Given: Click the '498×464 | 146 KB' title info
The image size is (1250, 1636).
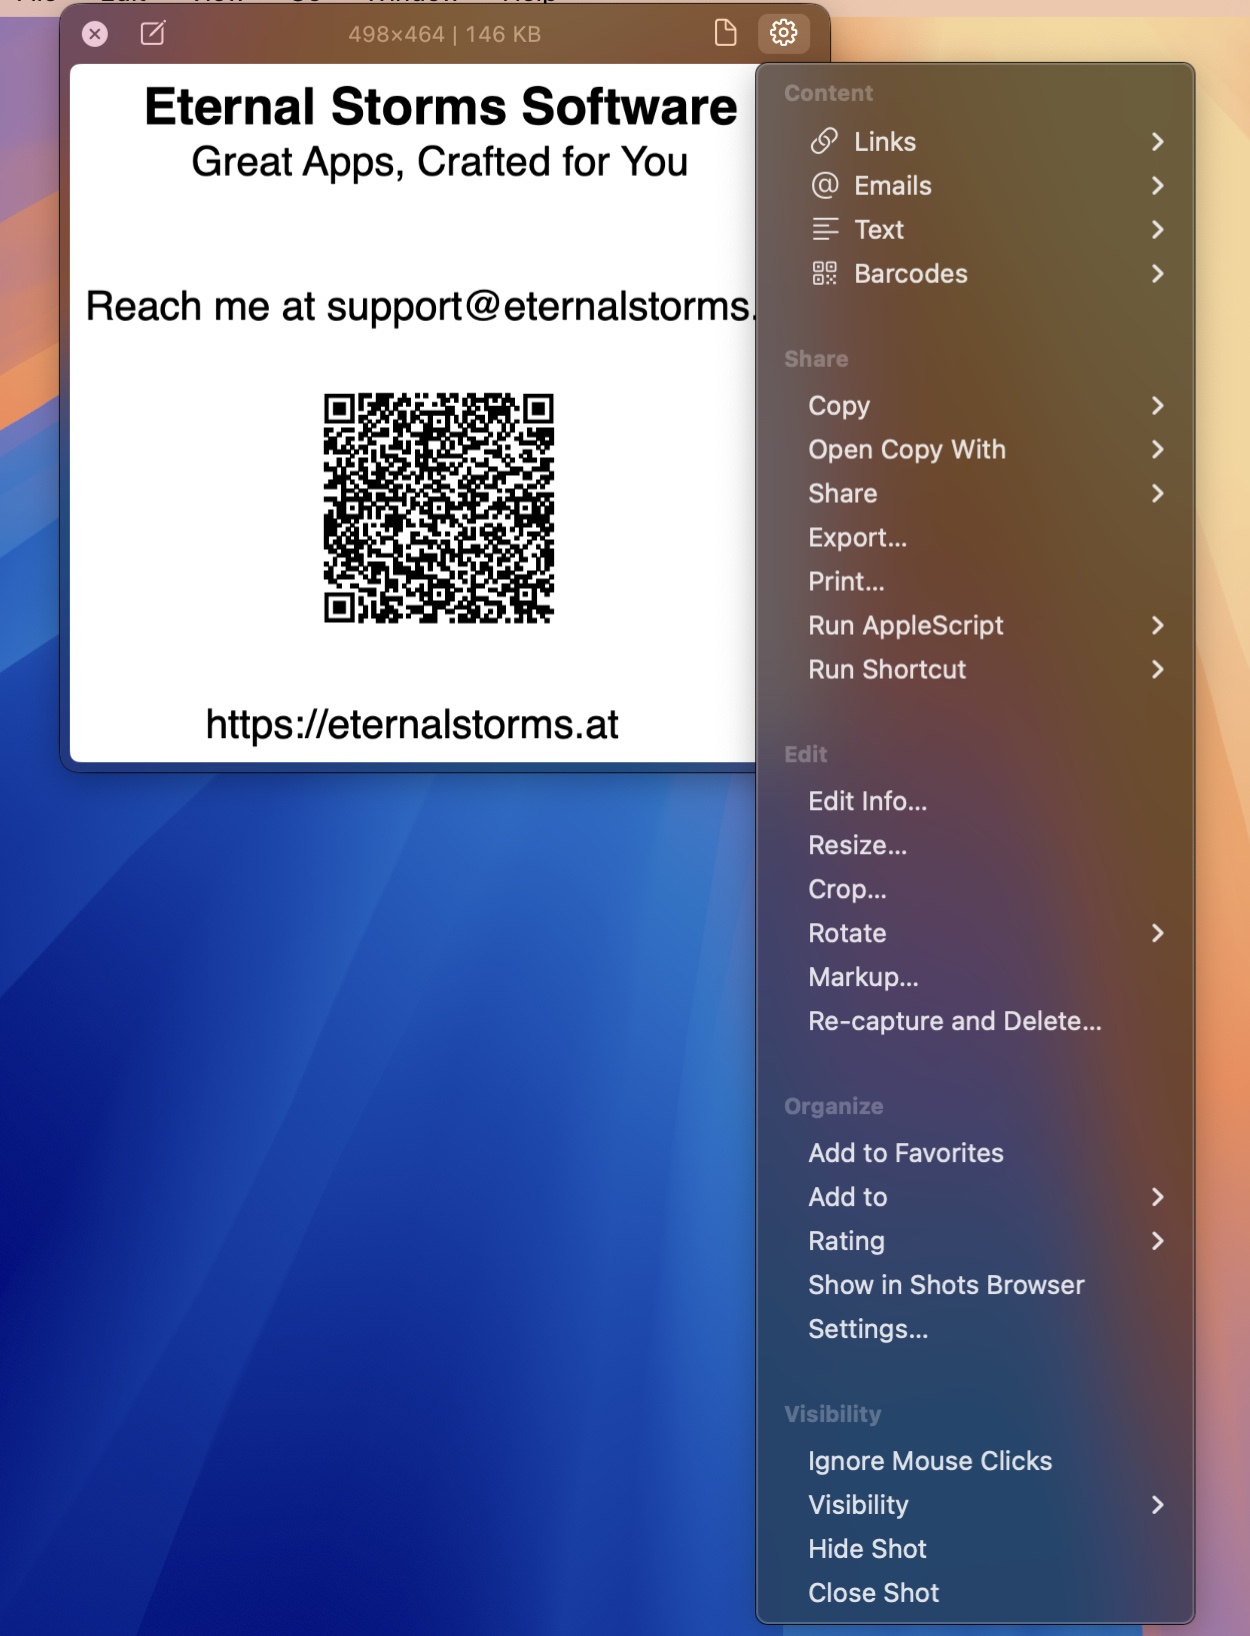Looking at the screenshot, I should [445, 34].
